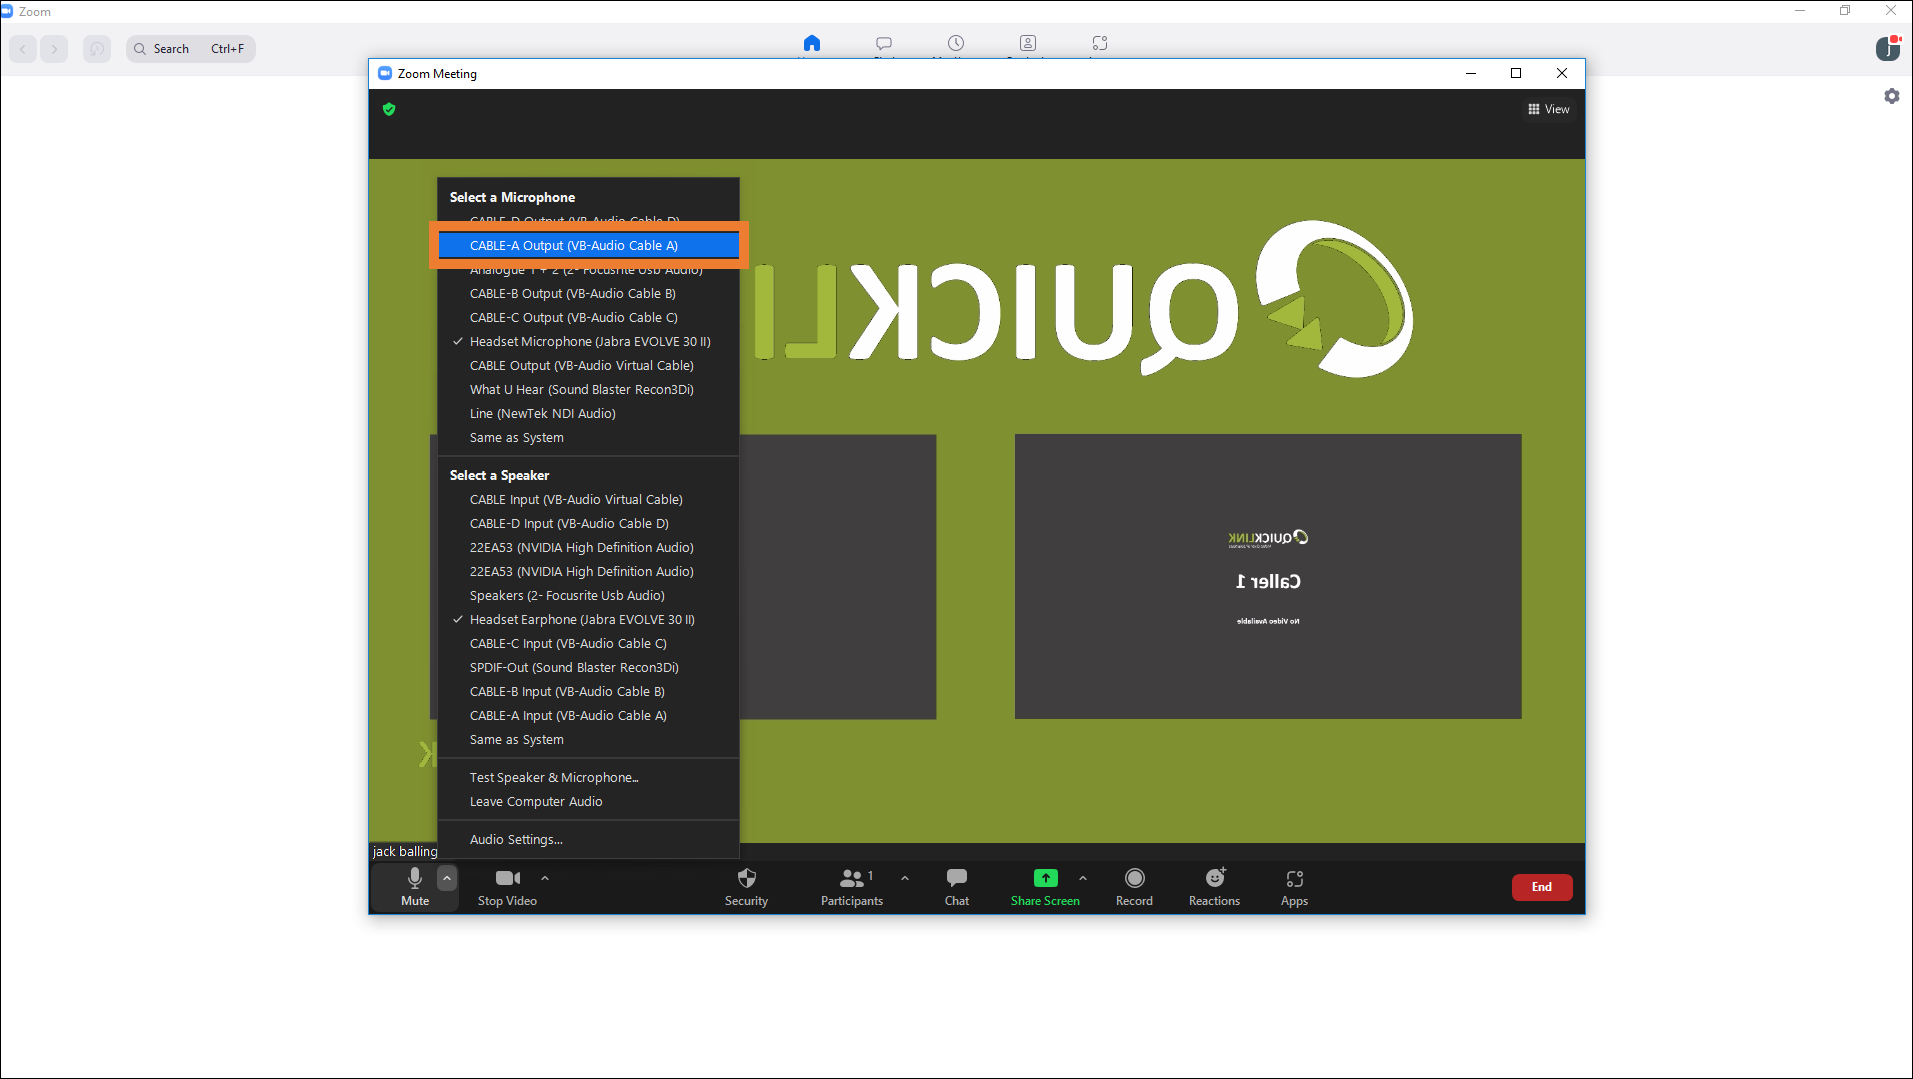Click Caller 1 video tile
The image size is (1913, 1079).
point(1268,576)
